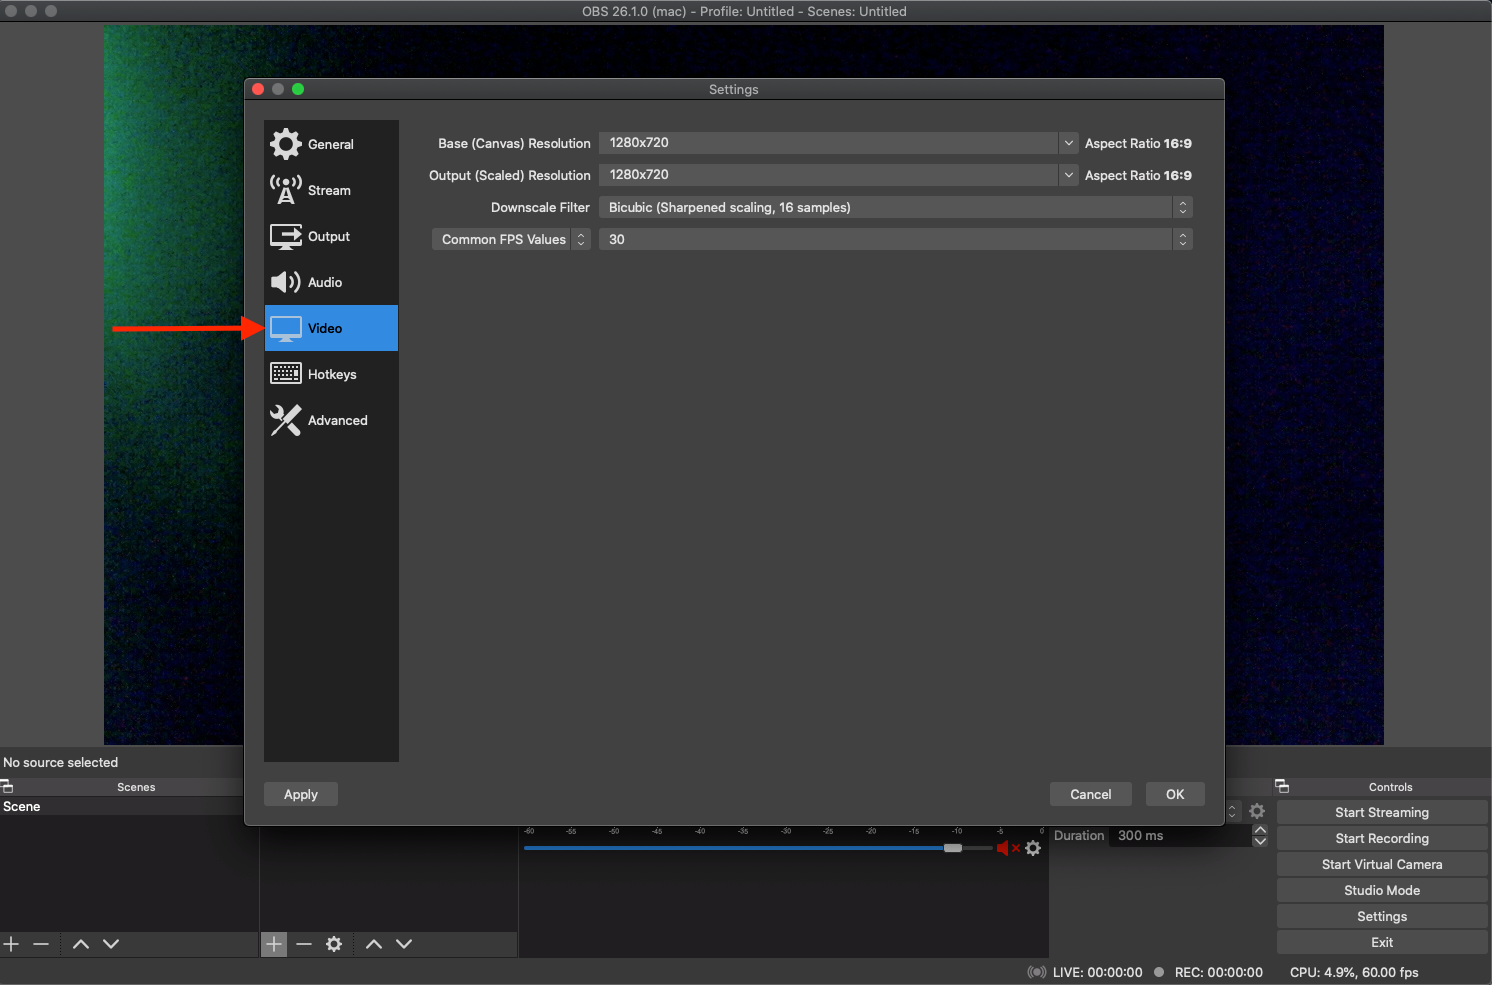This screenshot has height=985, width=1492.
Task: Click the audio mixer gear icon
Action: click(x=1033, y=848)
